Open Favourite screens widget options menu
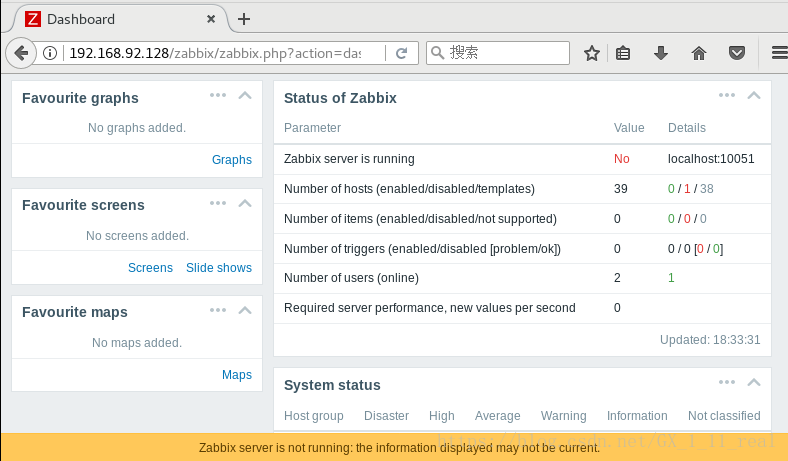This screenshot has height=461, width=788. click(x=218, y=203)
